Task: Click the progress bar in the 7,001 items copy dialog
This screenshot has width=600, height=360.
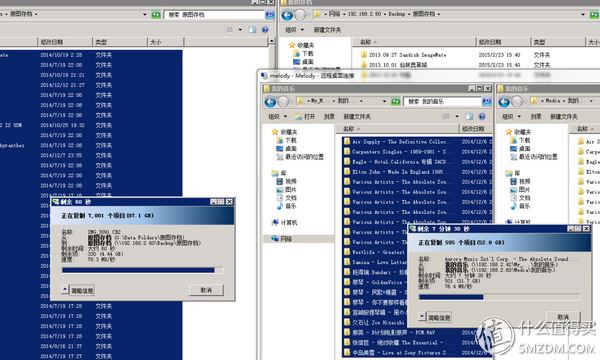Action: pos(143,270)
